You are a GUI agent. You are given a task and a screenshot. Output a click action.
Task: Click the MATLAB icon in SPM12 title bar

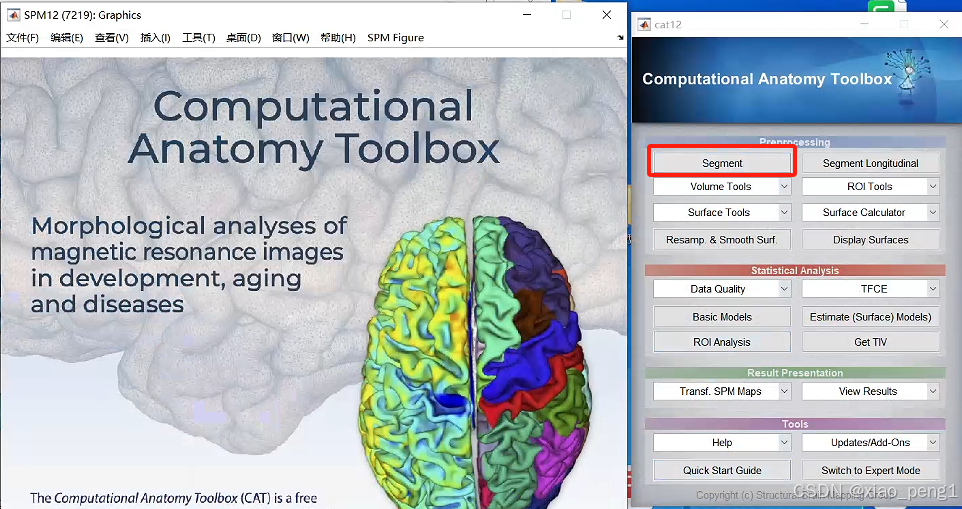13,15
